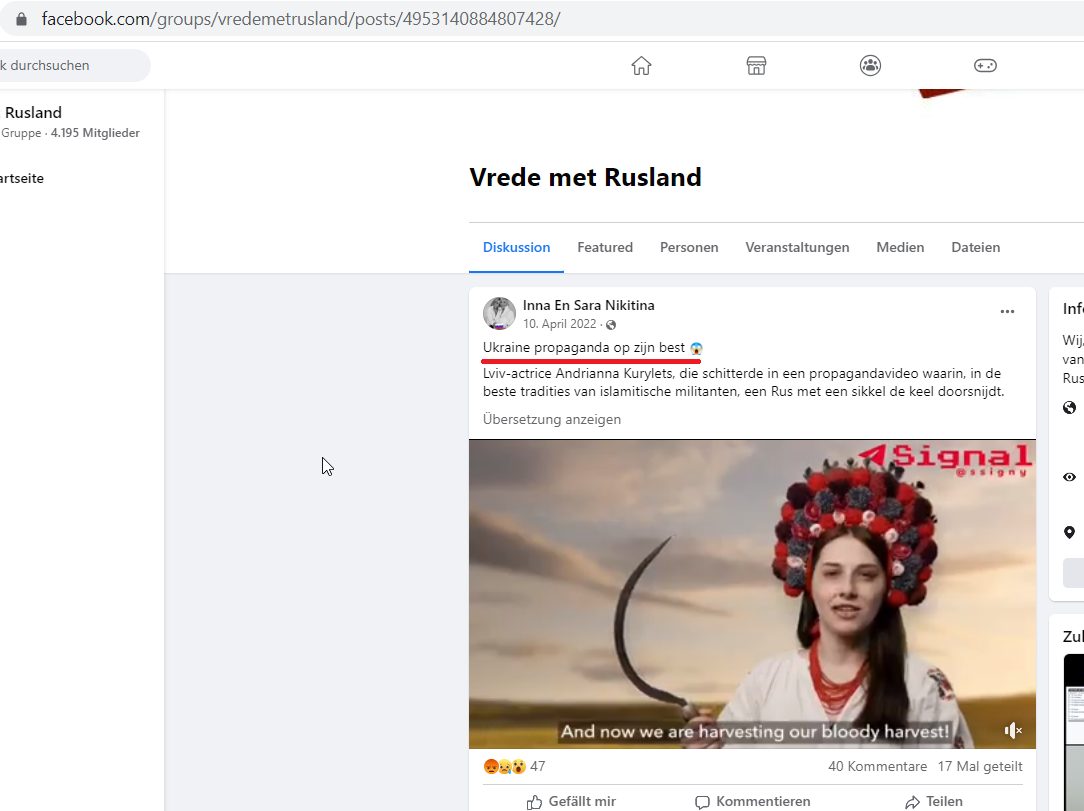Click the globe icon in Info panel
This screenshot has width=1084, height=811.
coord(1069,407)
